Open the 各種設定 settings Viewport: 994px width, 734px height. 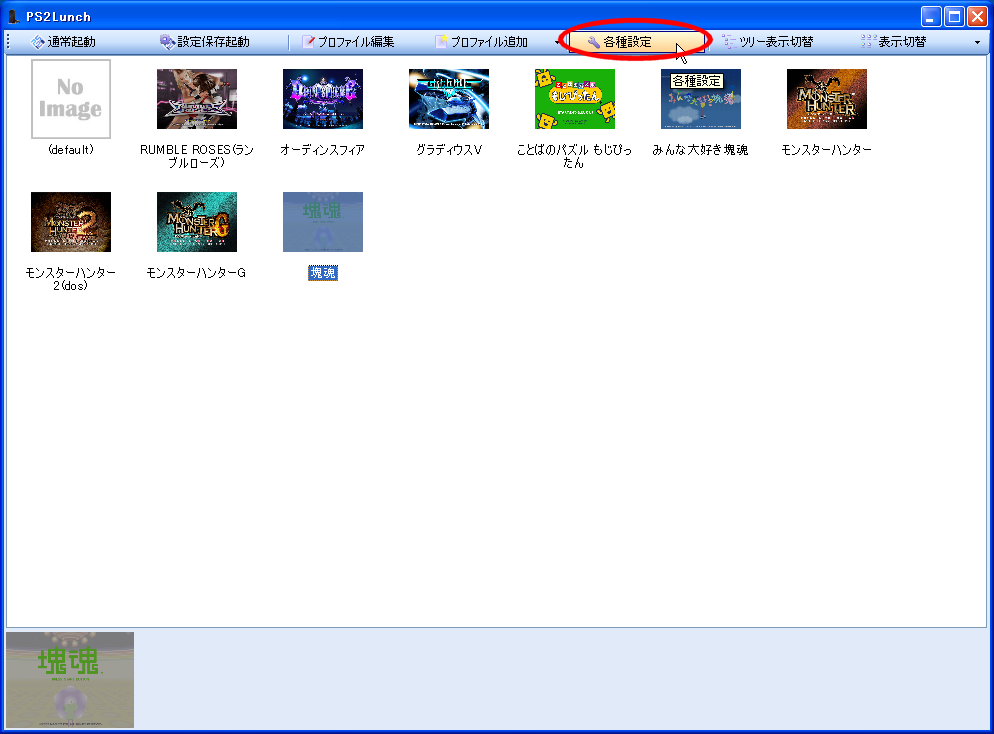636,42
